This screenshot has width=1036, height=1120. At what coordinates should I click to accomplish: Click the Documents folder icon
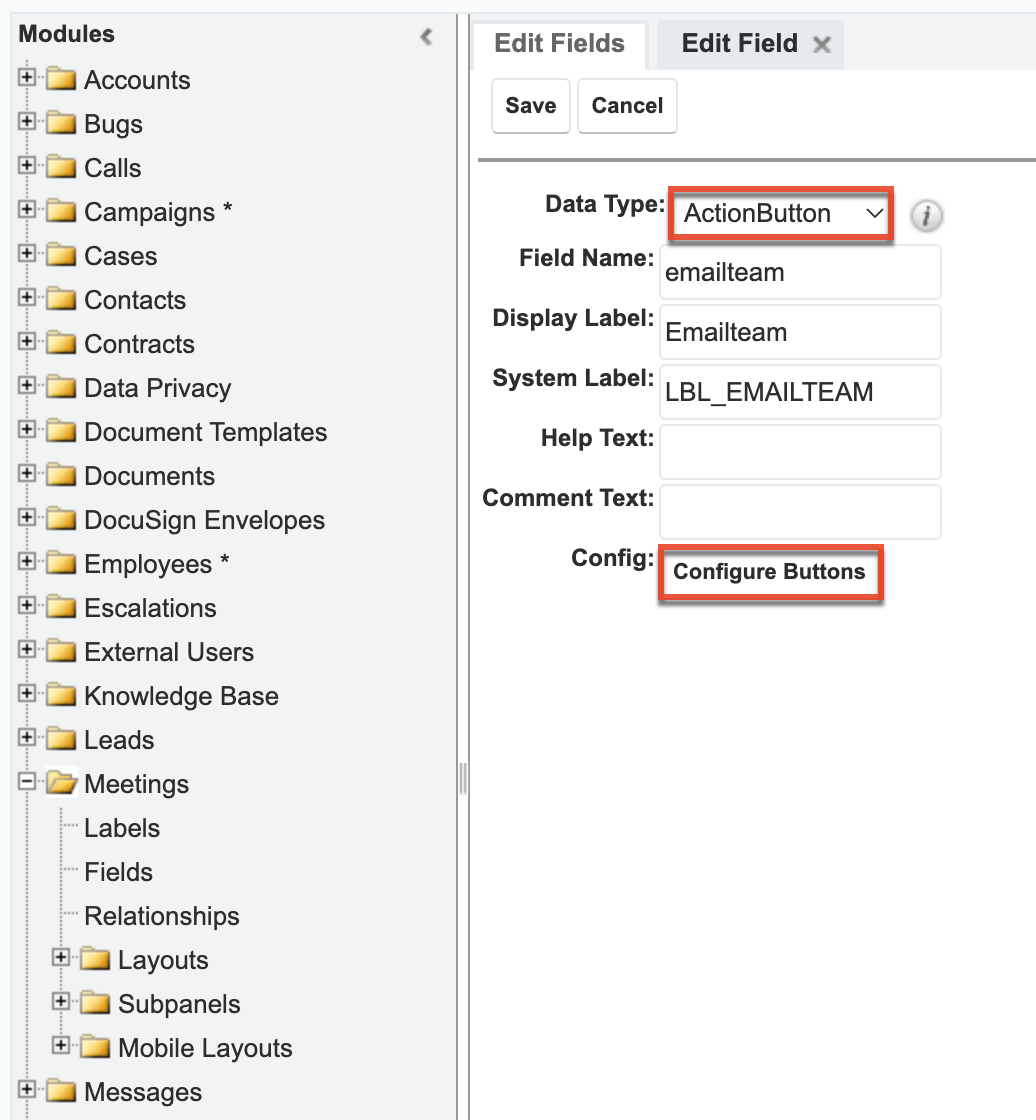[x=59, y=476]
